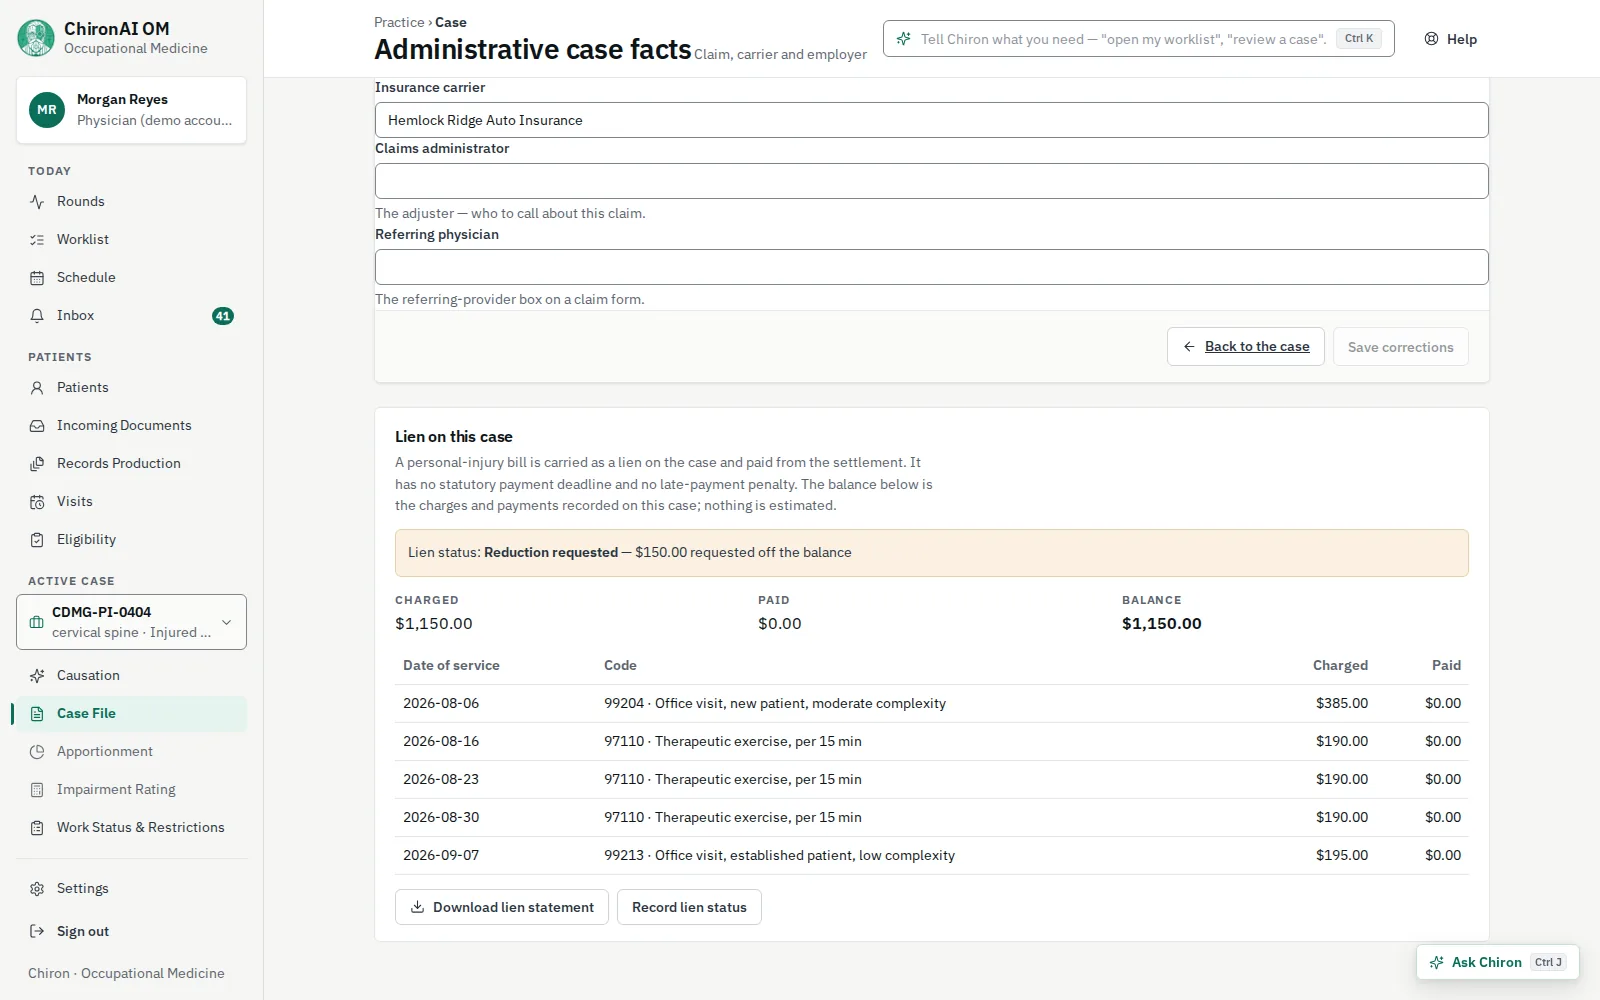
Task: Open the Incoming Documents tray icon
Action: (37, 426)
